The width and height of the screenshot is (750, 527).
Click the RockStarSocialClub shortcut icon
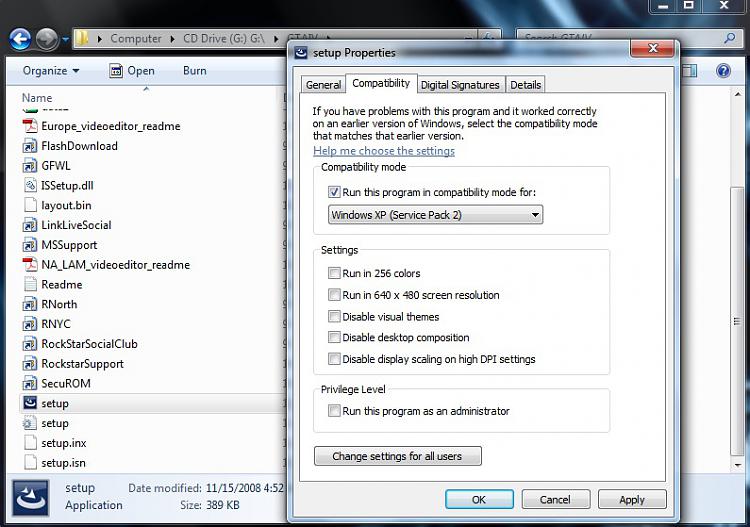(x=30, y=344)
